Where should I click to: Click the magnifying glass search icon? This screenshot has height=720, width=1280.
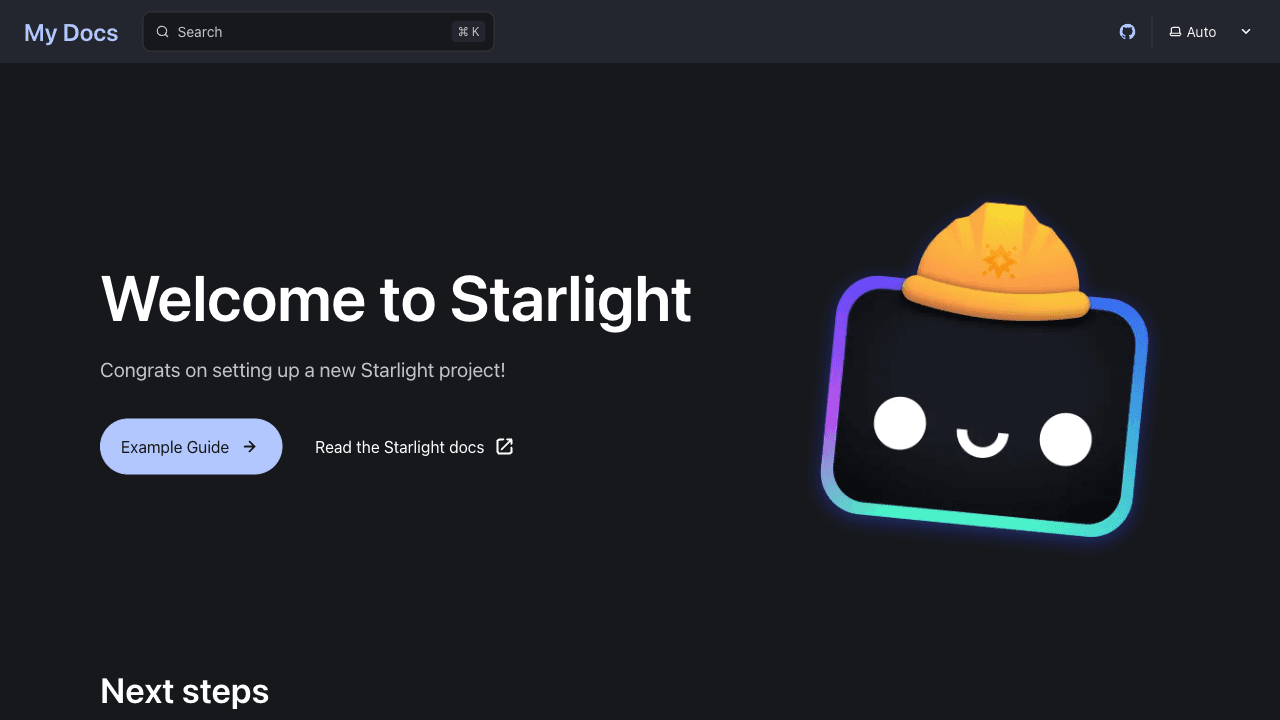[162, 32]
